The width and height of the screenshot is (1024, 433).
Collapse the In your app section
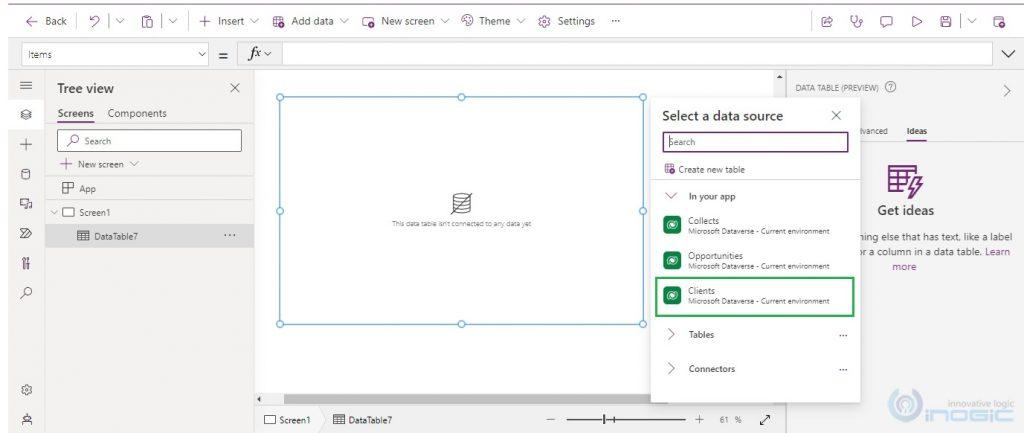[671, 196]
